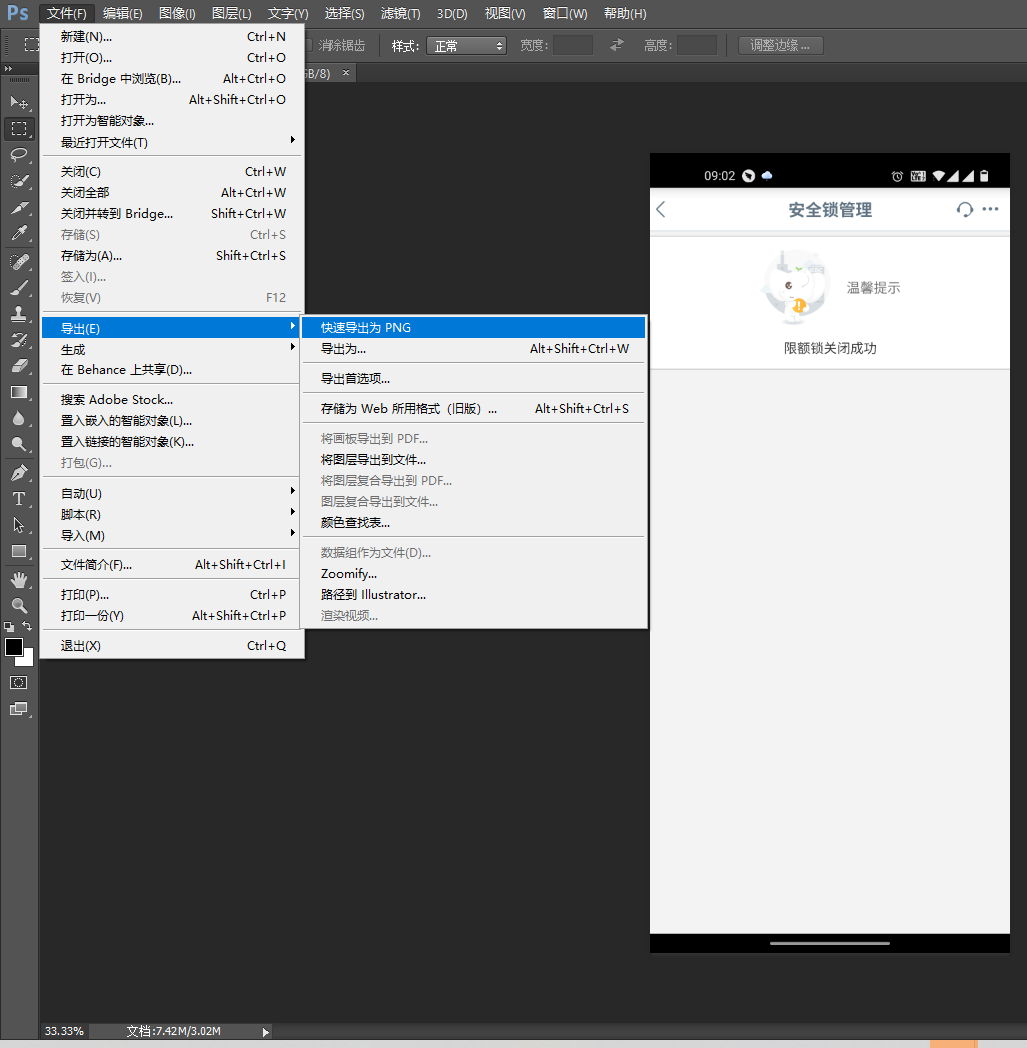The width and height of the screenshot is (1027, 1048).
Task: Swap foreground and background colors
Action: [x=28, y=626]
